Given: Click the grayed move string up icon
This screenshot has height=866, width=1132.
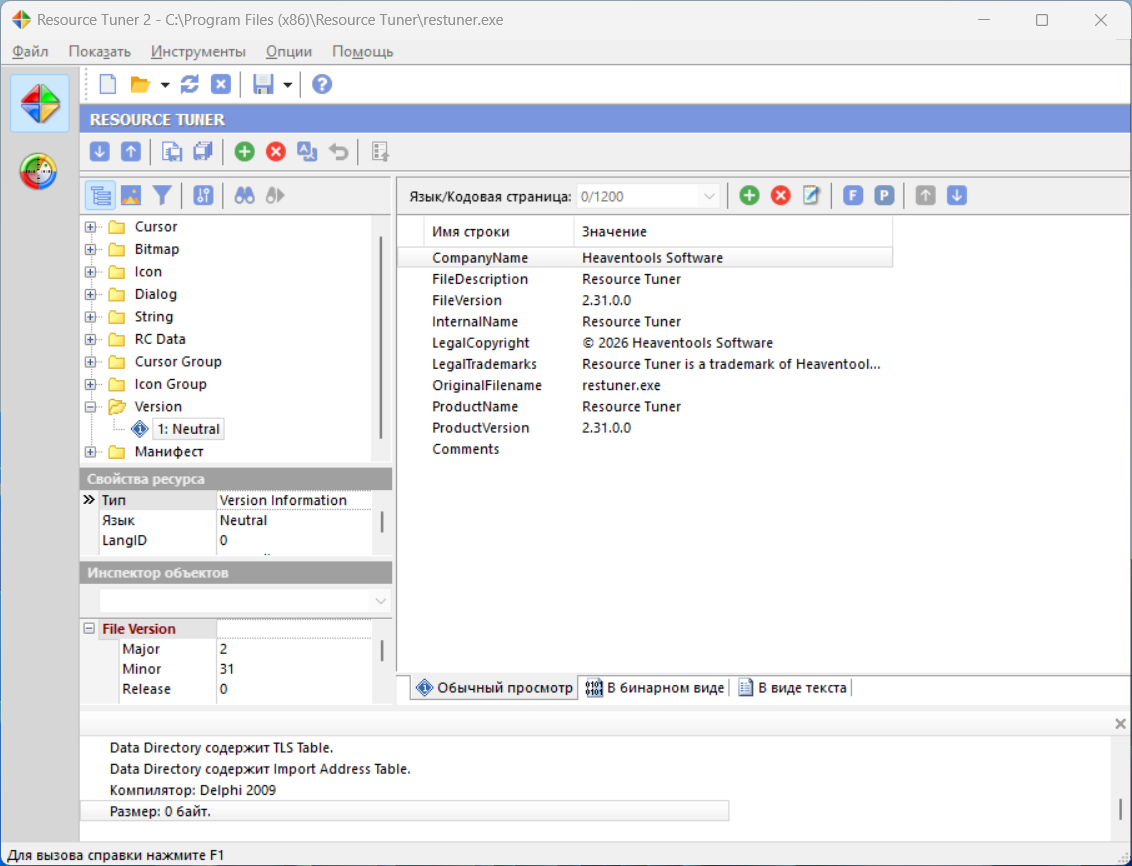Looking at the screenshot, I should coord(926,196).
